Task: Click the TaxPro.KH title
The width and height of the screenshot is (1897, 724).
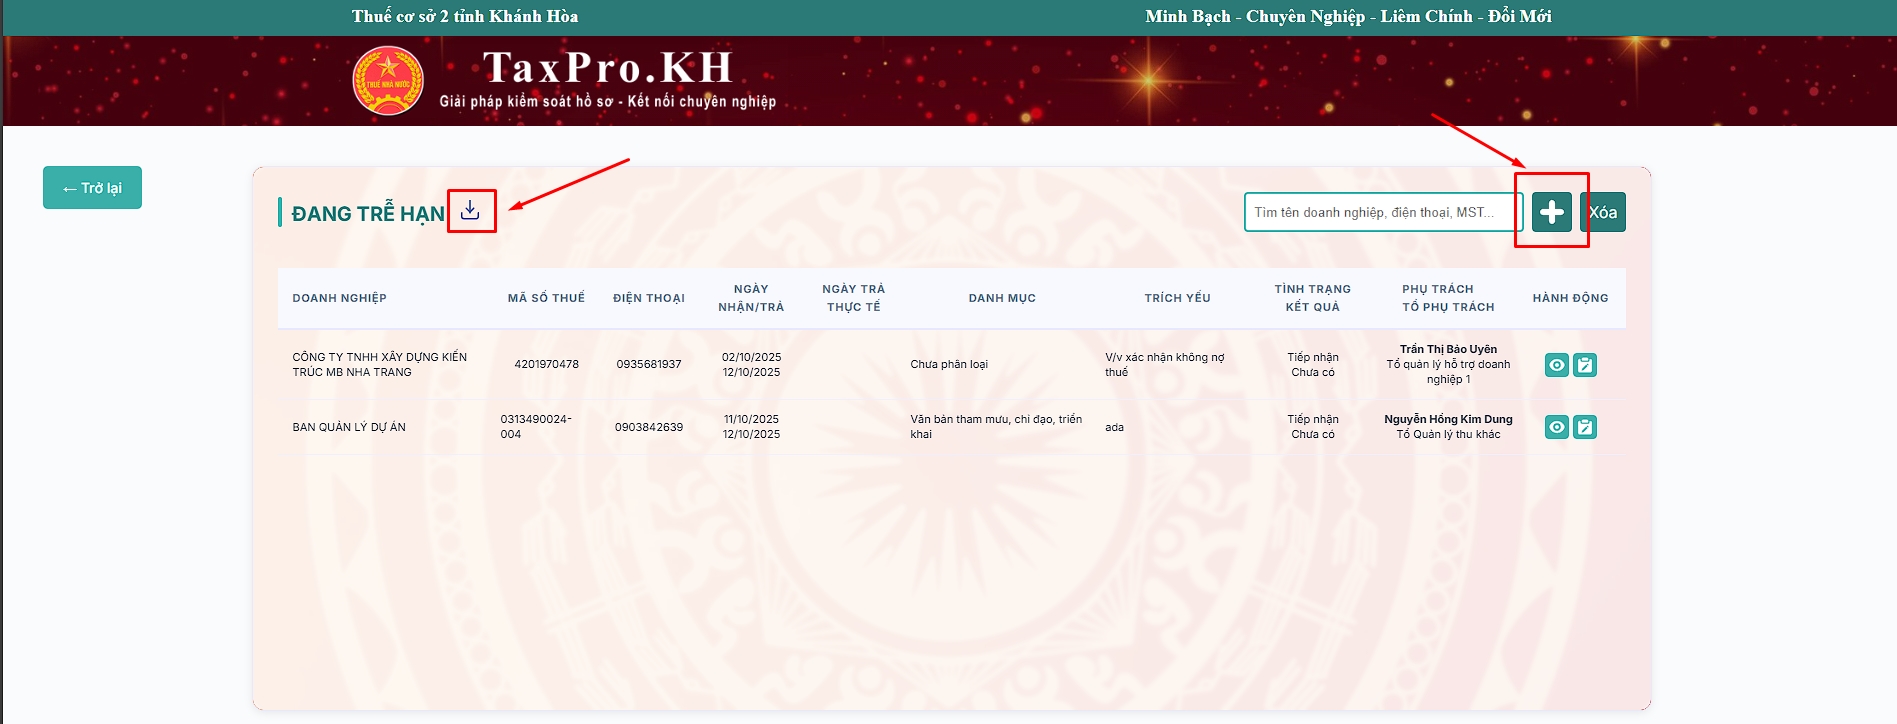Action: tap(608, 68)
